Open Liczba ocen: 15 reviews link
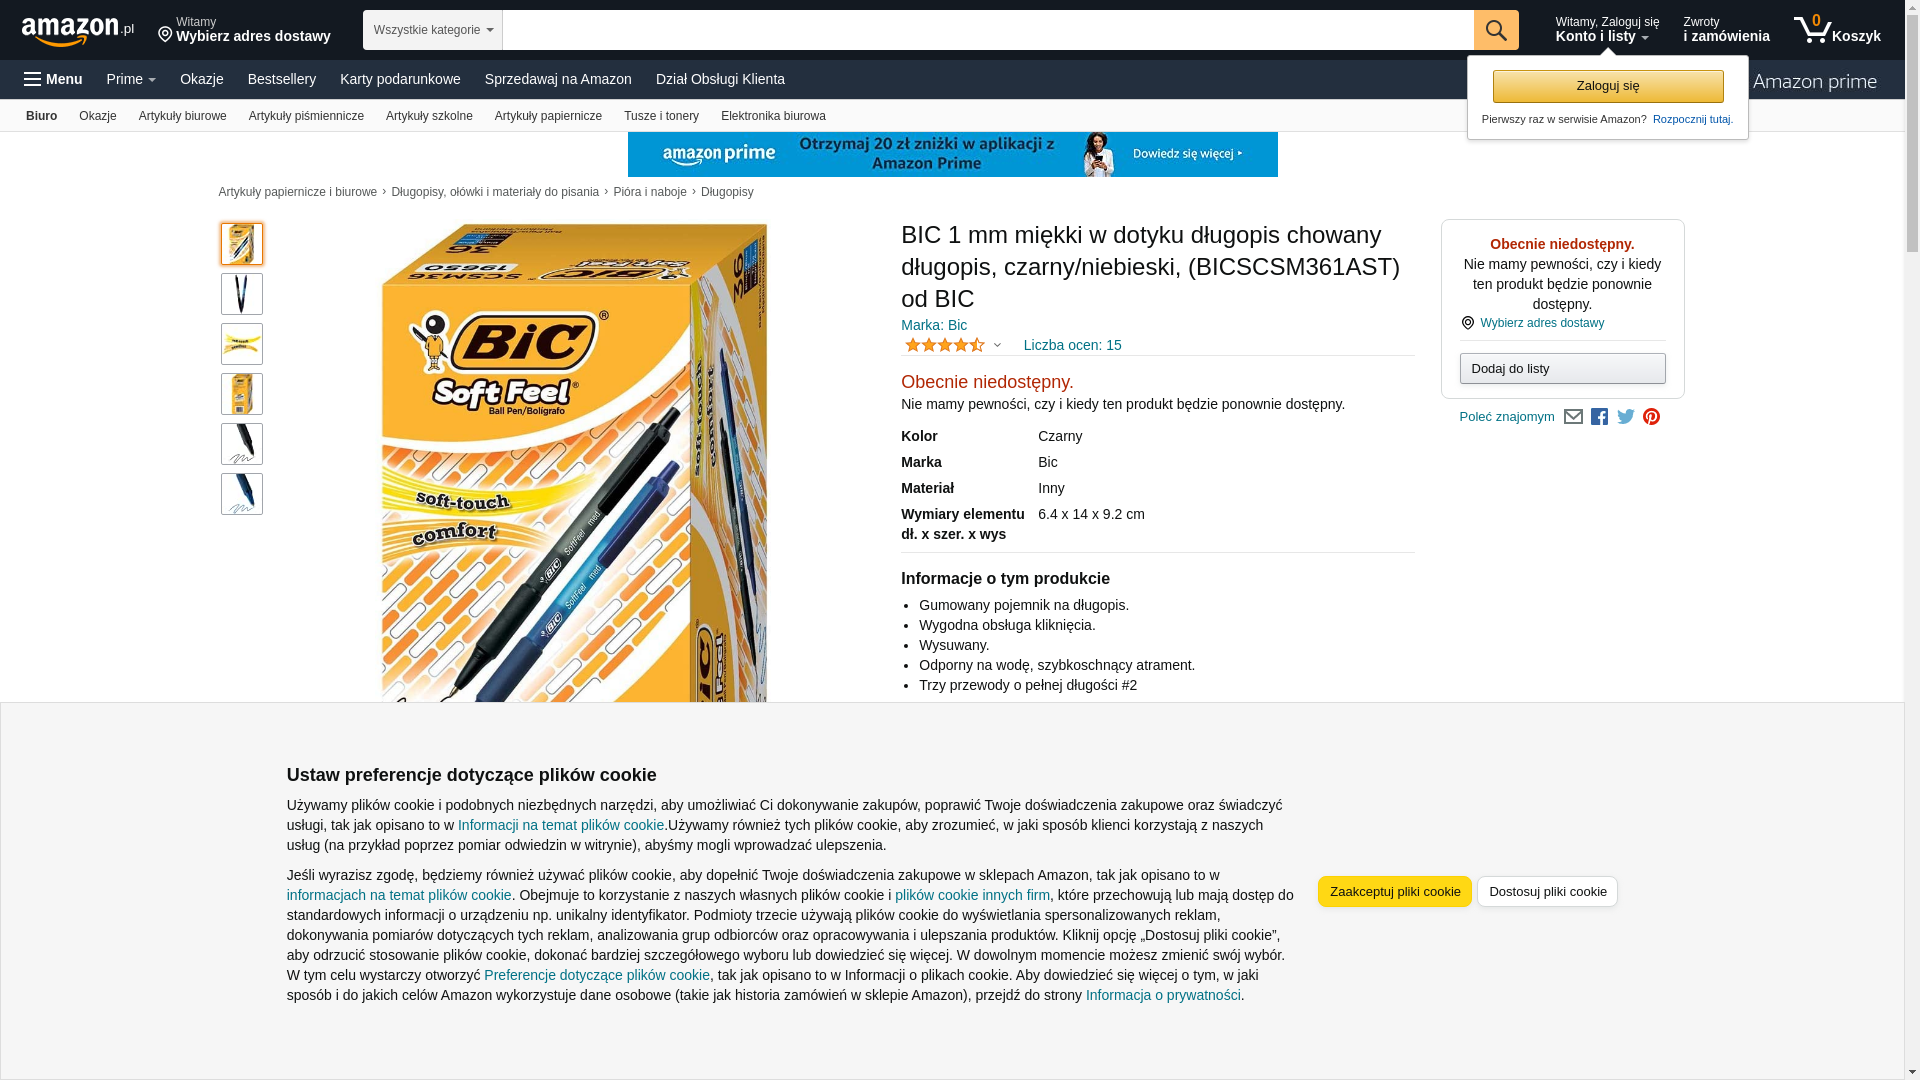 [1072, 345]
